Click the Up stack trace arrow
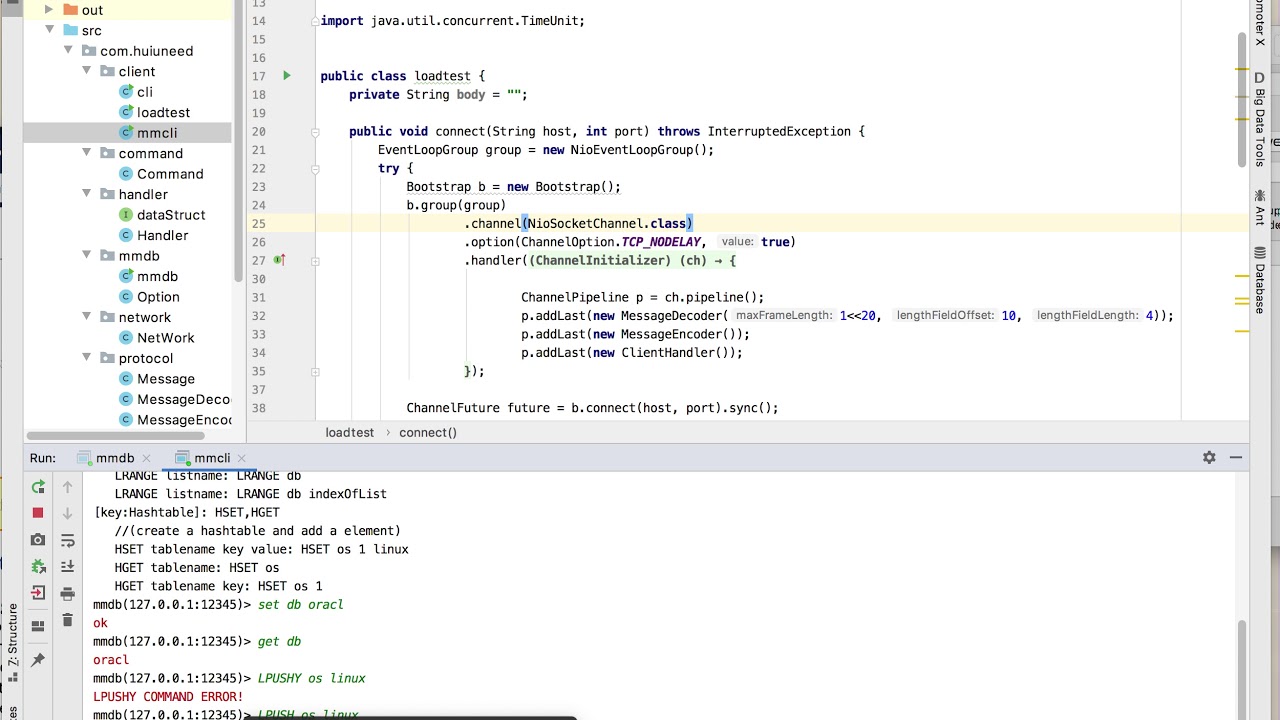Viewport: 1280px width, 720px height. click(x=67, y=487)
